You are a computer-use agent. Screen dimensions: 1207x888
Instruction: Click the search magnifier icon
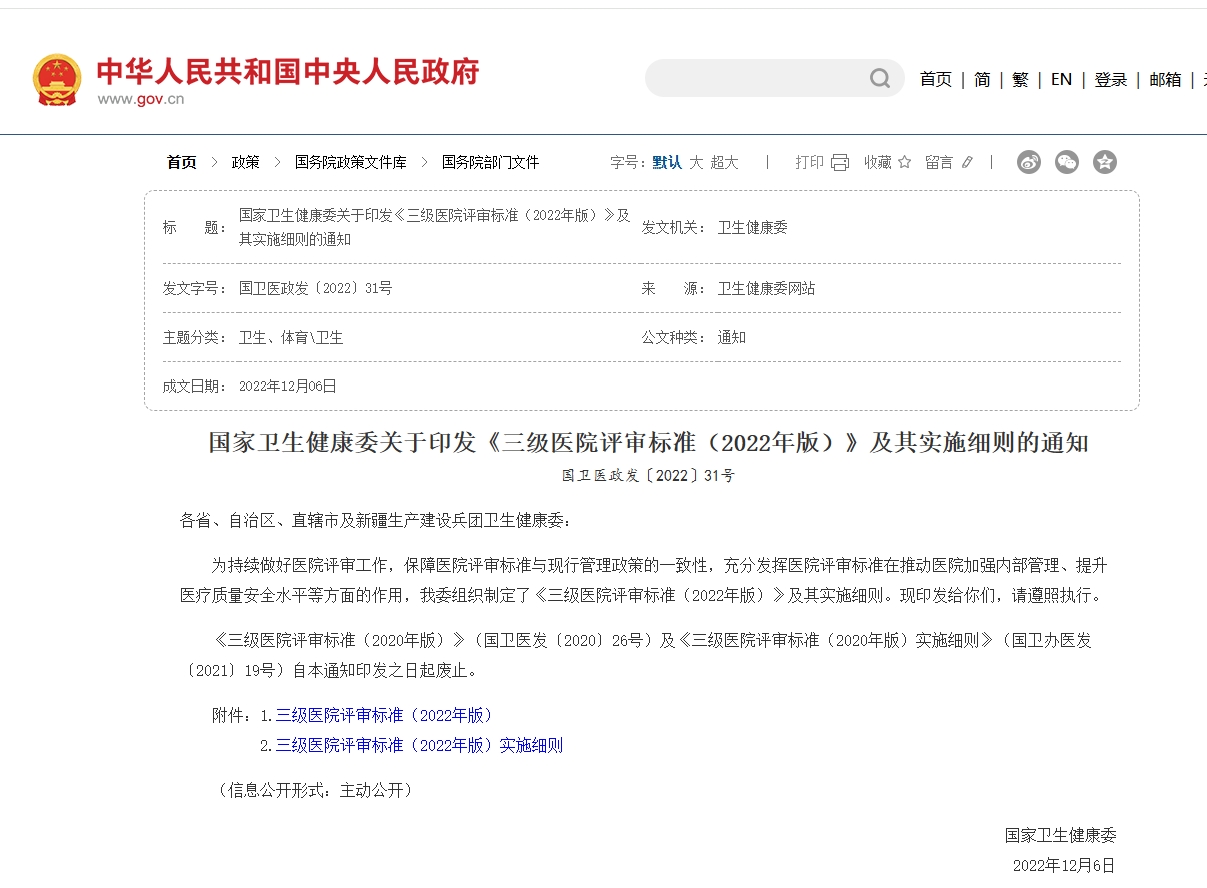pos(879,79)
